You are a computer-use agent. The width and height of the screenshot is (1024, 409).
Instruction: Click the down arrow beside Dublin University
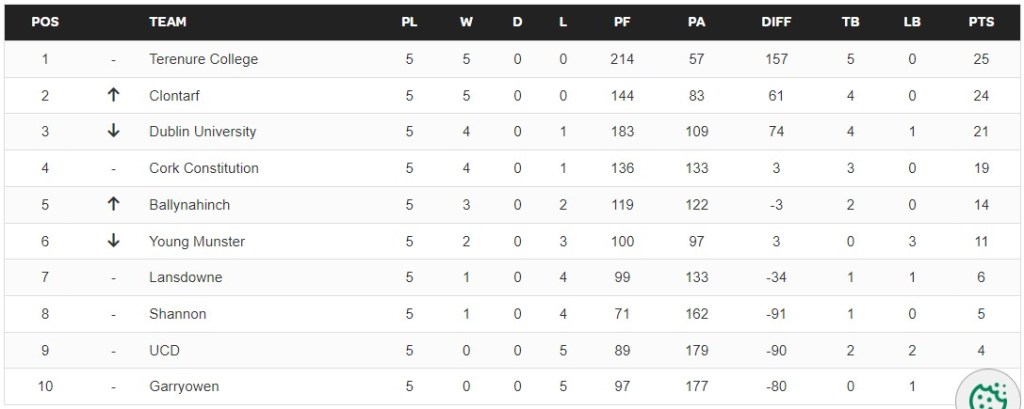[113, 132]
